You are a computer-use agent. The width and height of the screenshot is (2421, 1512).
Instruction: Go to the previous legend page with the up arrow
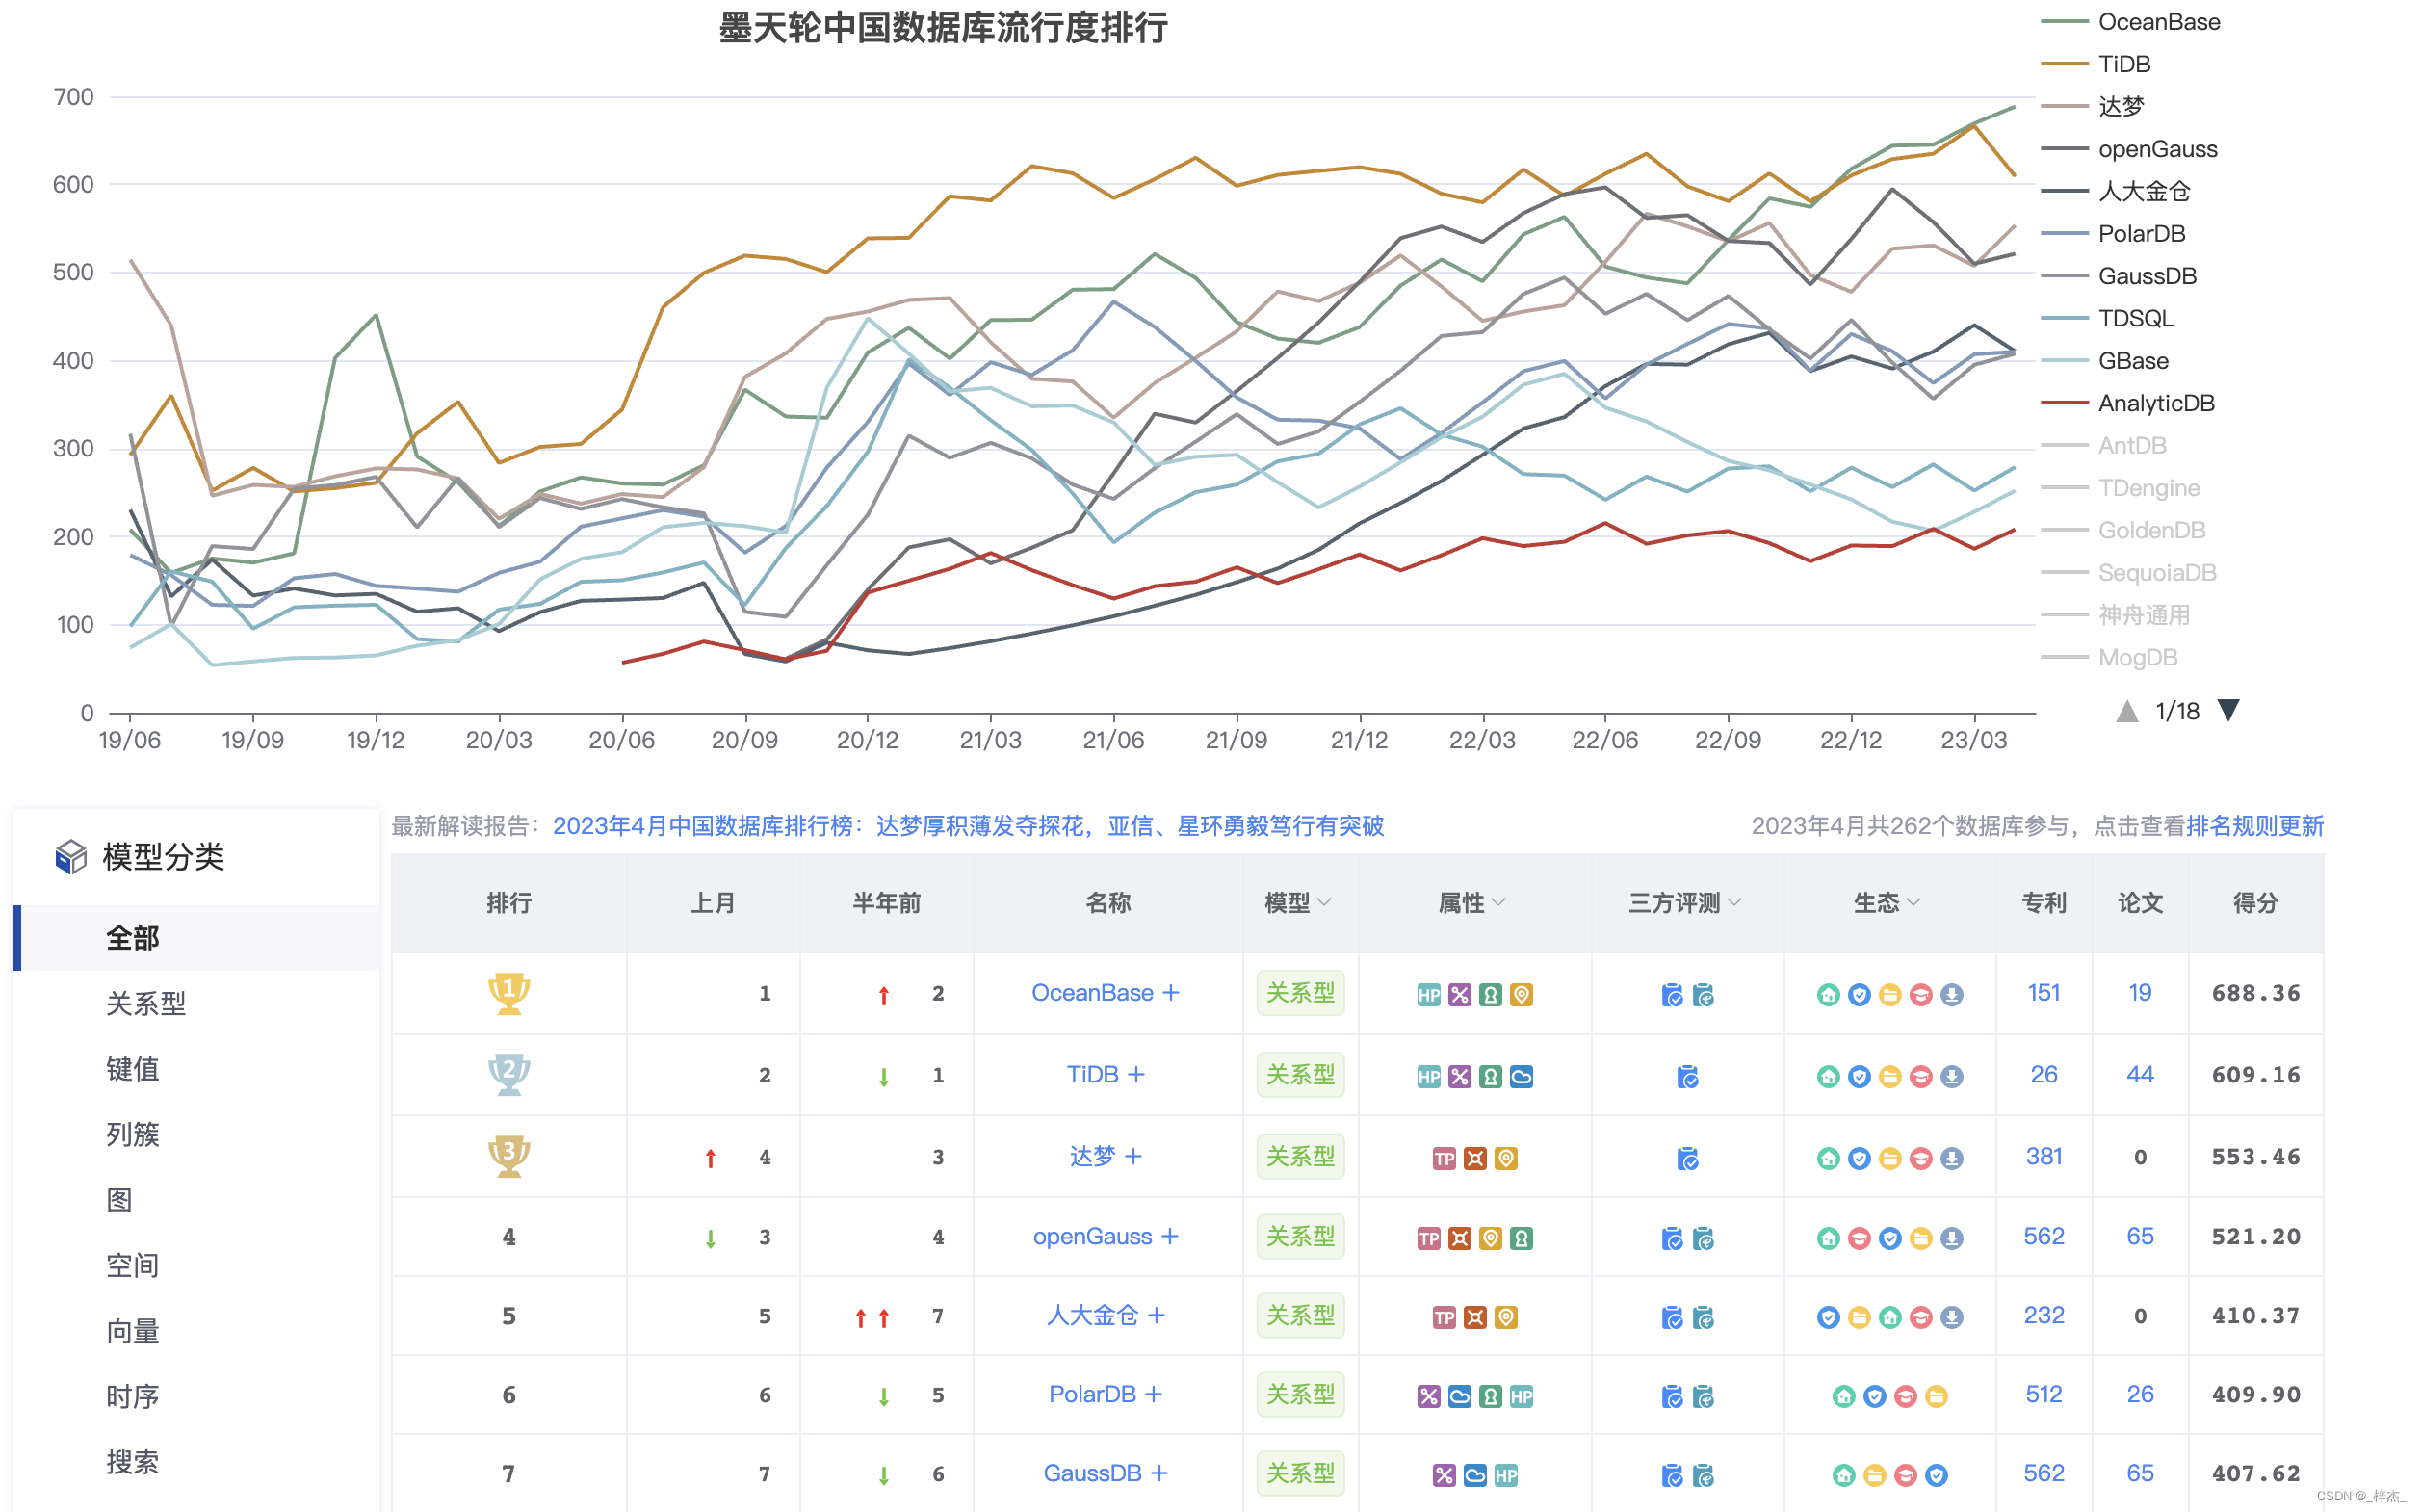point(2127,711)
